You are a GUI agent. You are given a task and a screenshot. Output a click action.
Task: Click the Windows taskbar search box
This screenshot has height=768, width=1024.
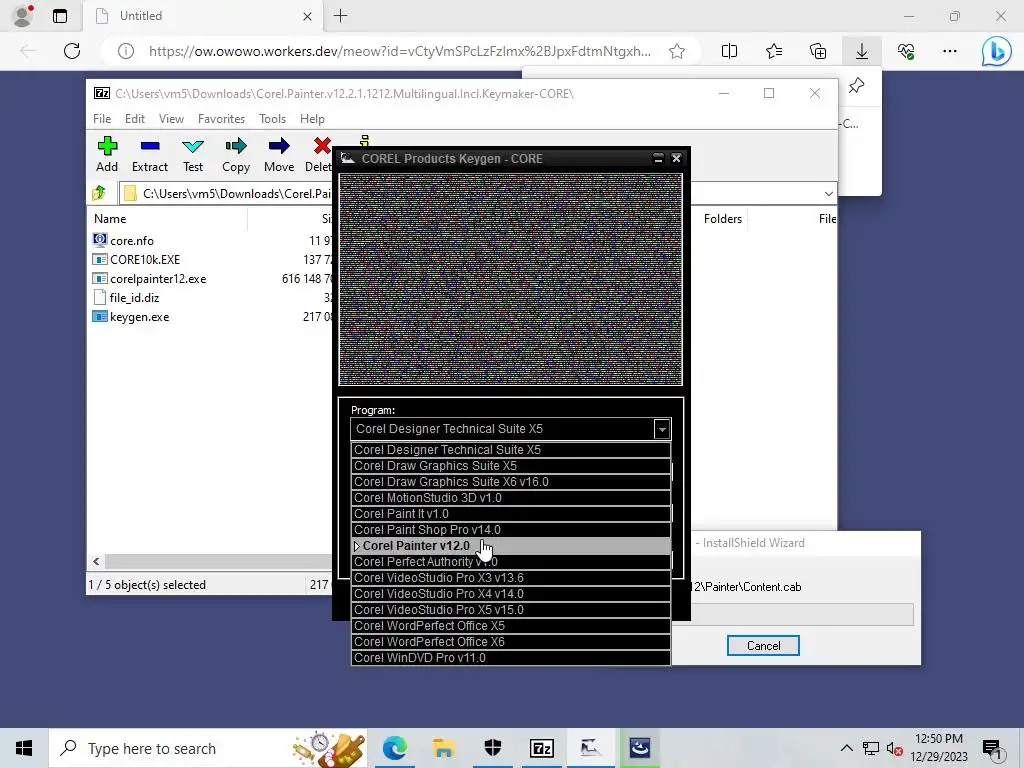coord(208,748)
